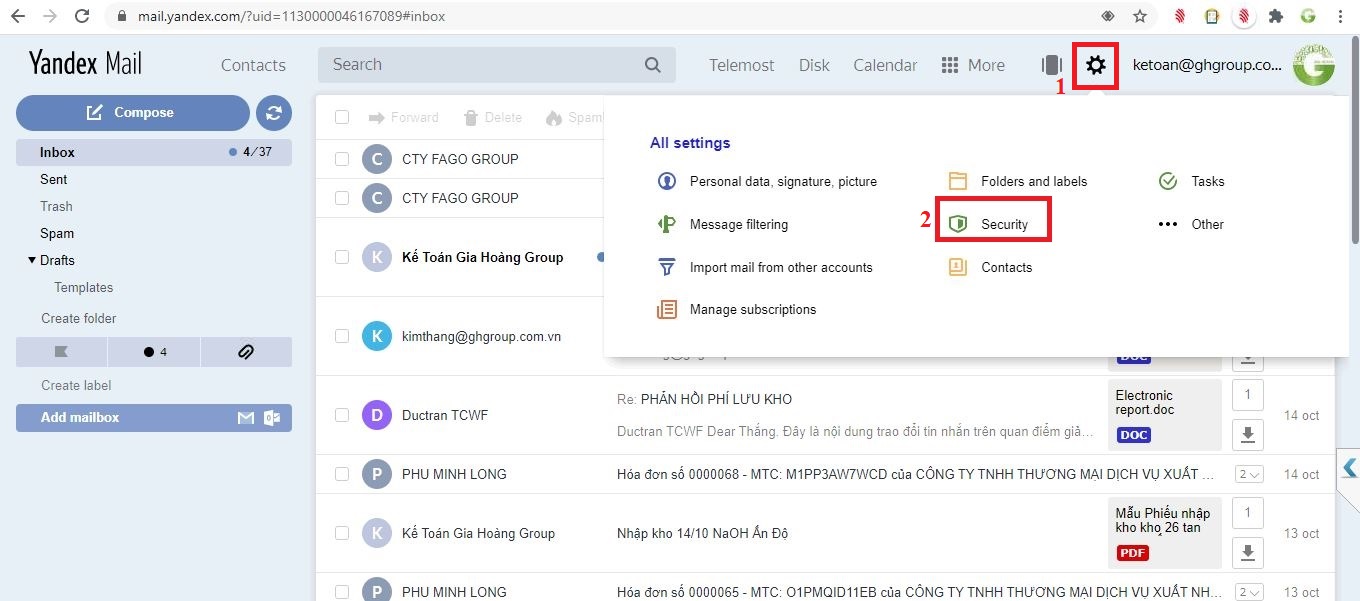Filter by flagged messages icon

click(x=61, y=352)
